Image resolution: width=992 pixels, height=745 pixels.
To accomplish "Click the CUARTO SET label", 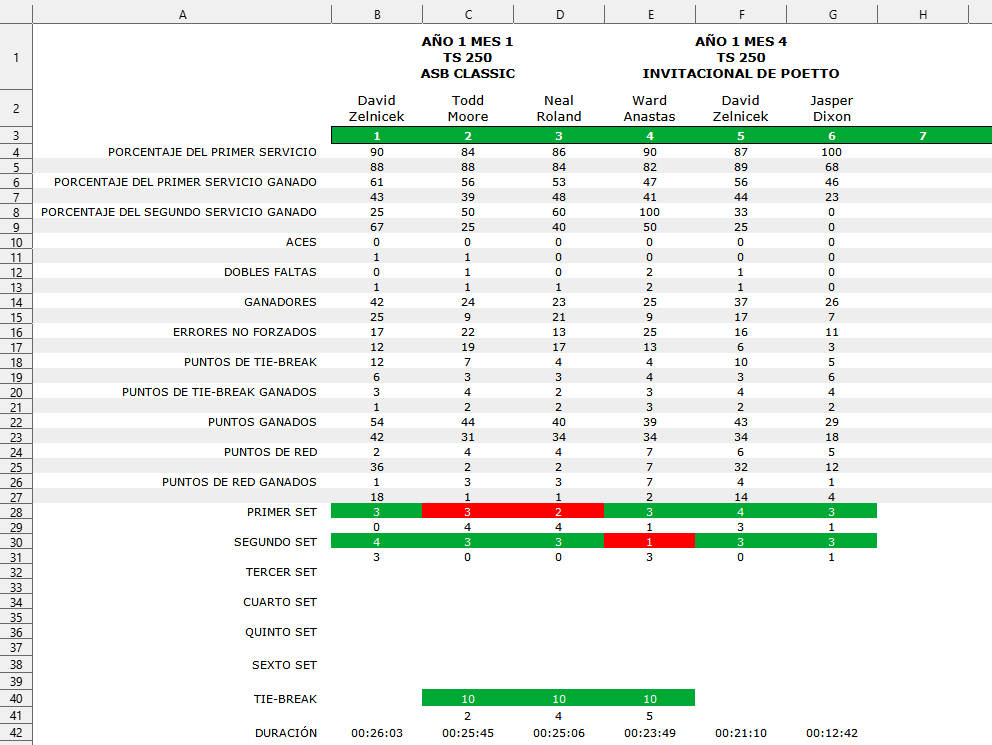I will point(280,603).
